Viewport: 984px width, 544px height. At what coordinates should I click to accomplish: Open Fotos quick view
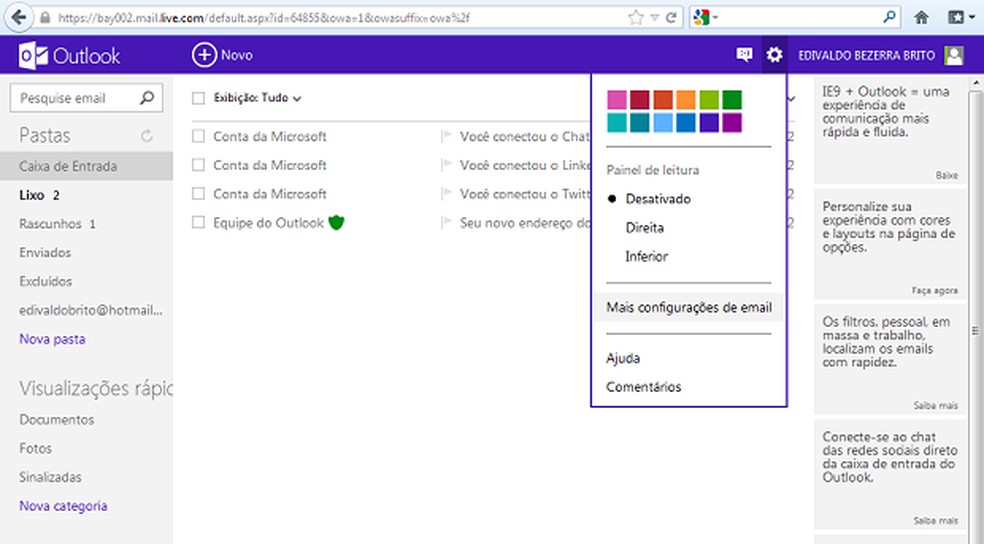click(35, 449)
